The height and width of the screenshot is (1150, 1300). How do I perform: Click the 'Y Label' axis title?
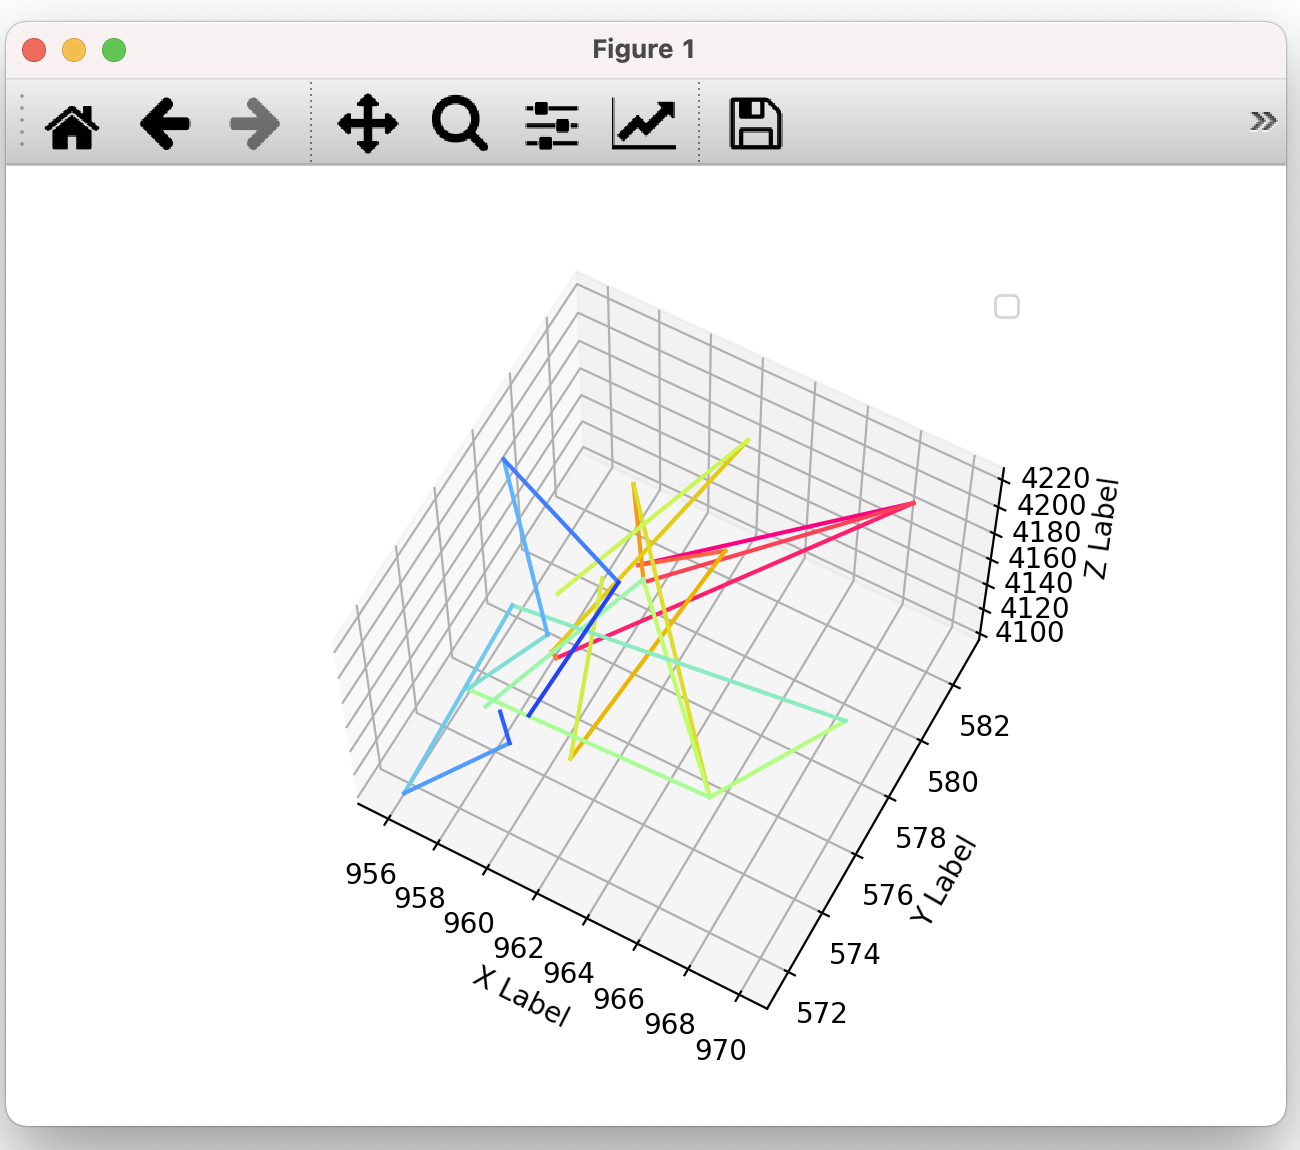(943, 880)
